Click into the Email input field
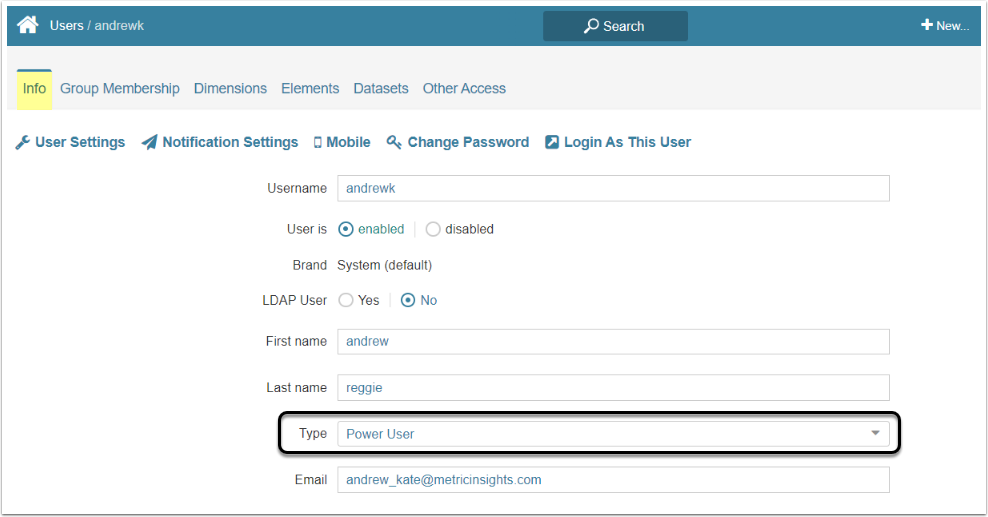 click(613, 480)
